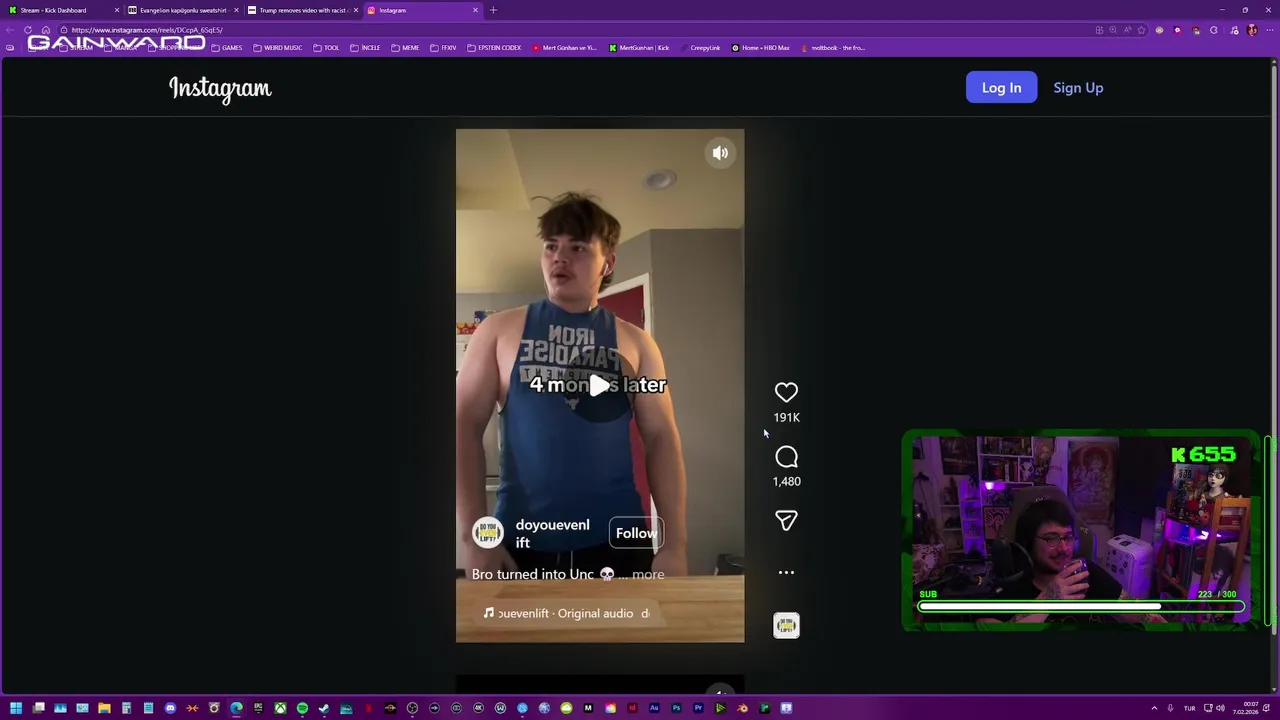This screenshot has height=720, width=1280.
Task: Open Discord from the taskbar
Action: tap(170, 708)
